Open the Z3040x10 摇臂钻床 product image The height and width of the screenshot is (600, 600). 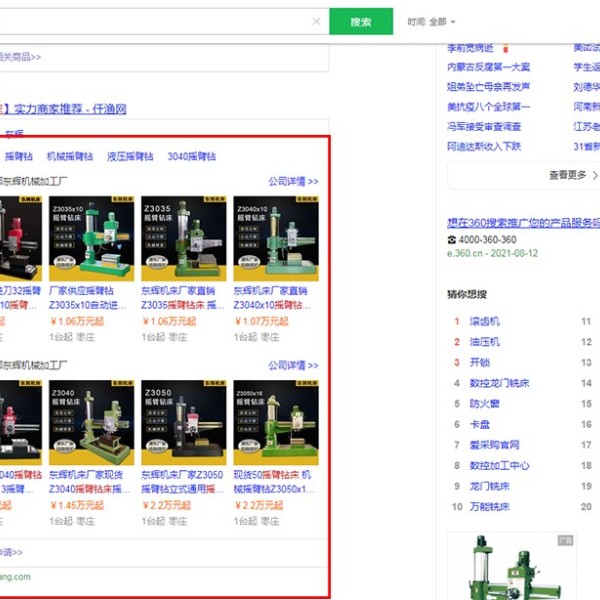pyautogui.click(x=276, y=238)
